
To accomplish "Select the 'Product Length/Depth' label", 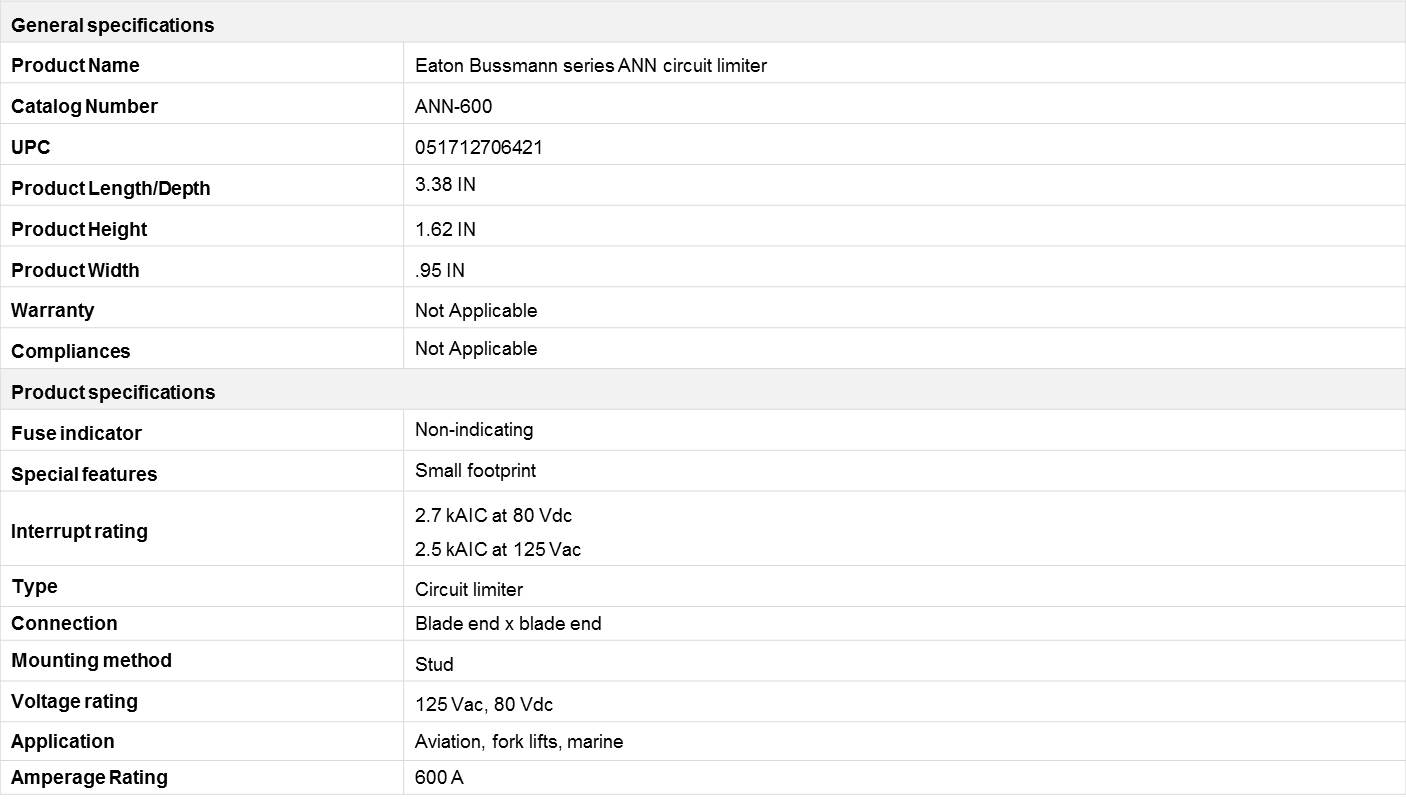I will pos(111,189).
